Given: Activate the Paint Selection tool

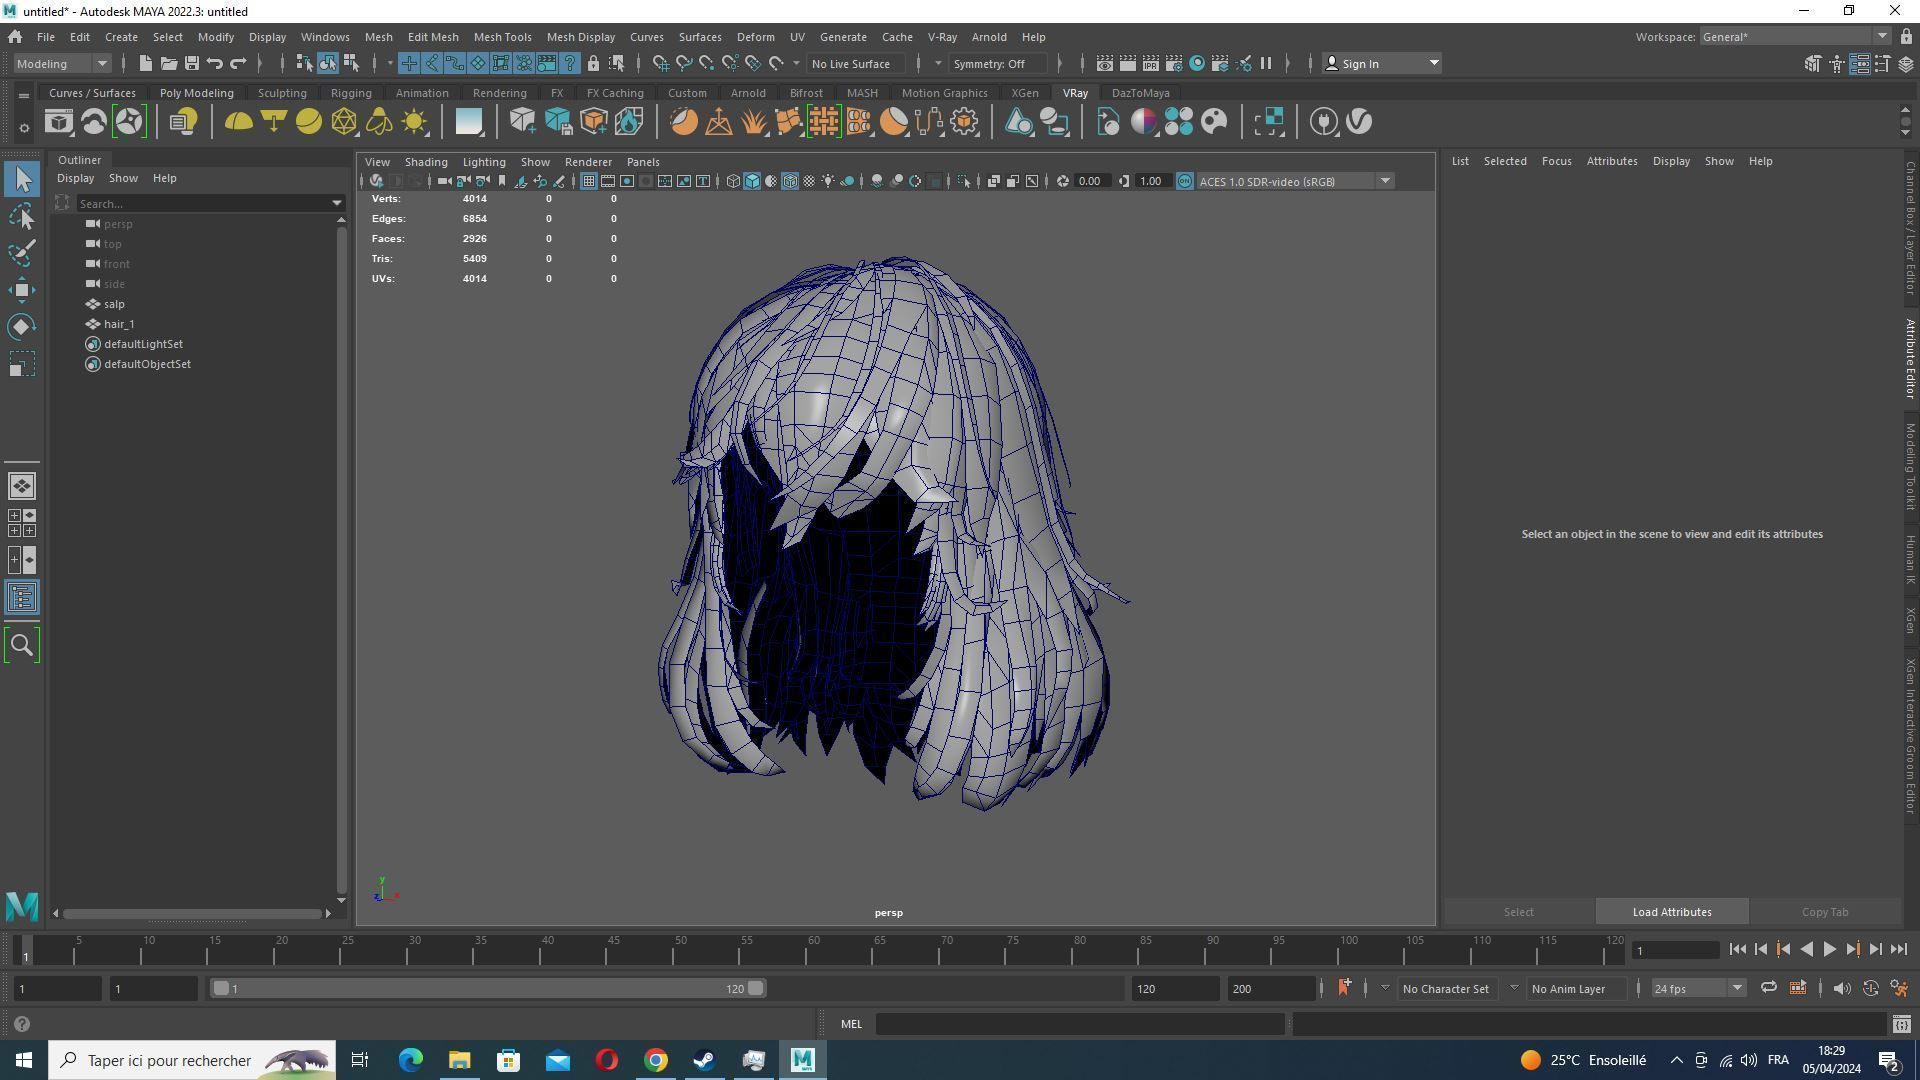Looking at the screenshot, I should 22,253.
